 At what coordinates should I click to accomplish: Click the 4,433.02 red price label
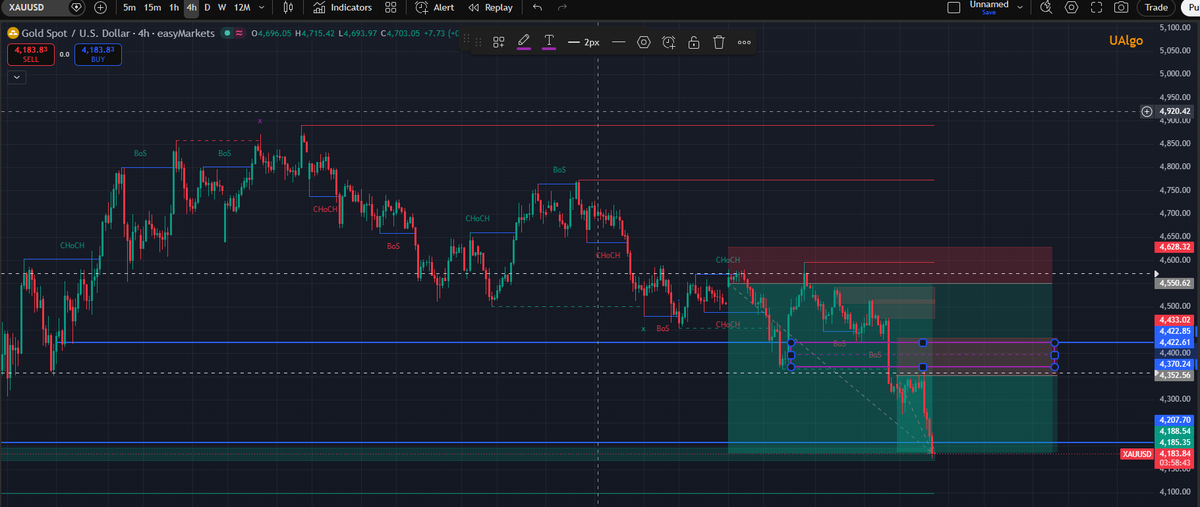pos(1174,320)
